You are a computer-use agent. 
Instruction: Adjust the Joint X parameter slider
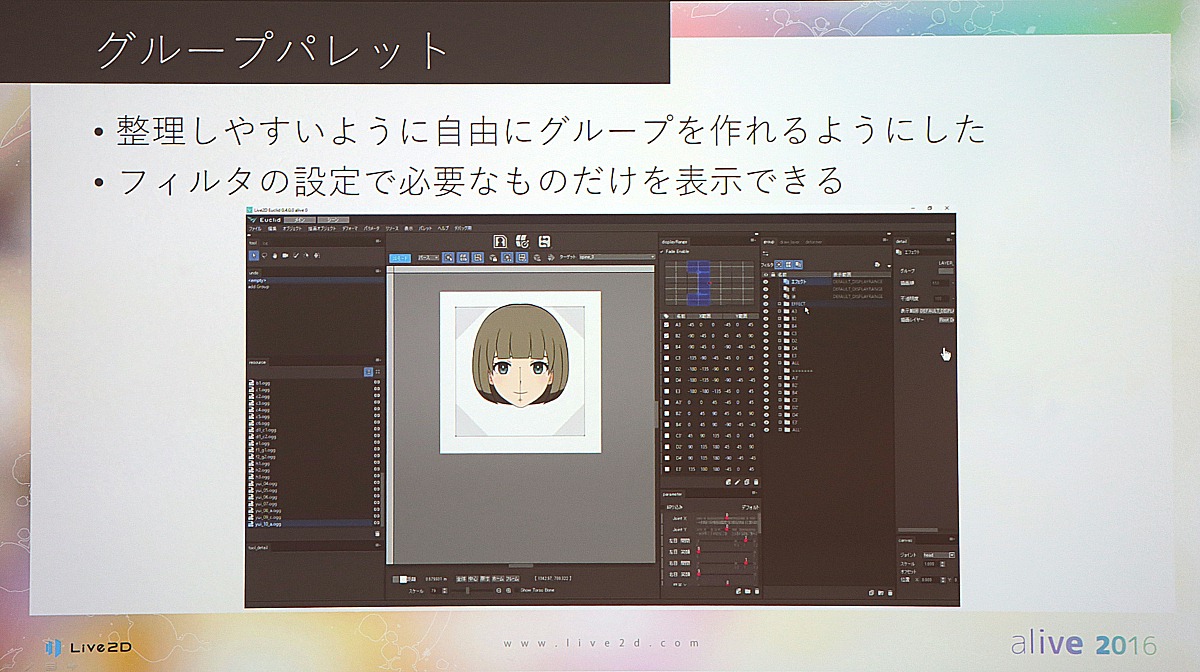click(727, 518)
